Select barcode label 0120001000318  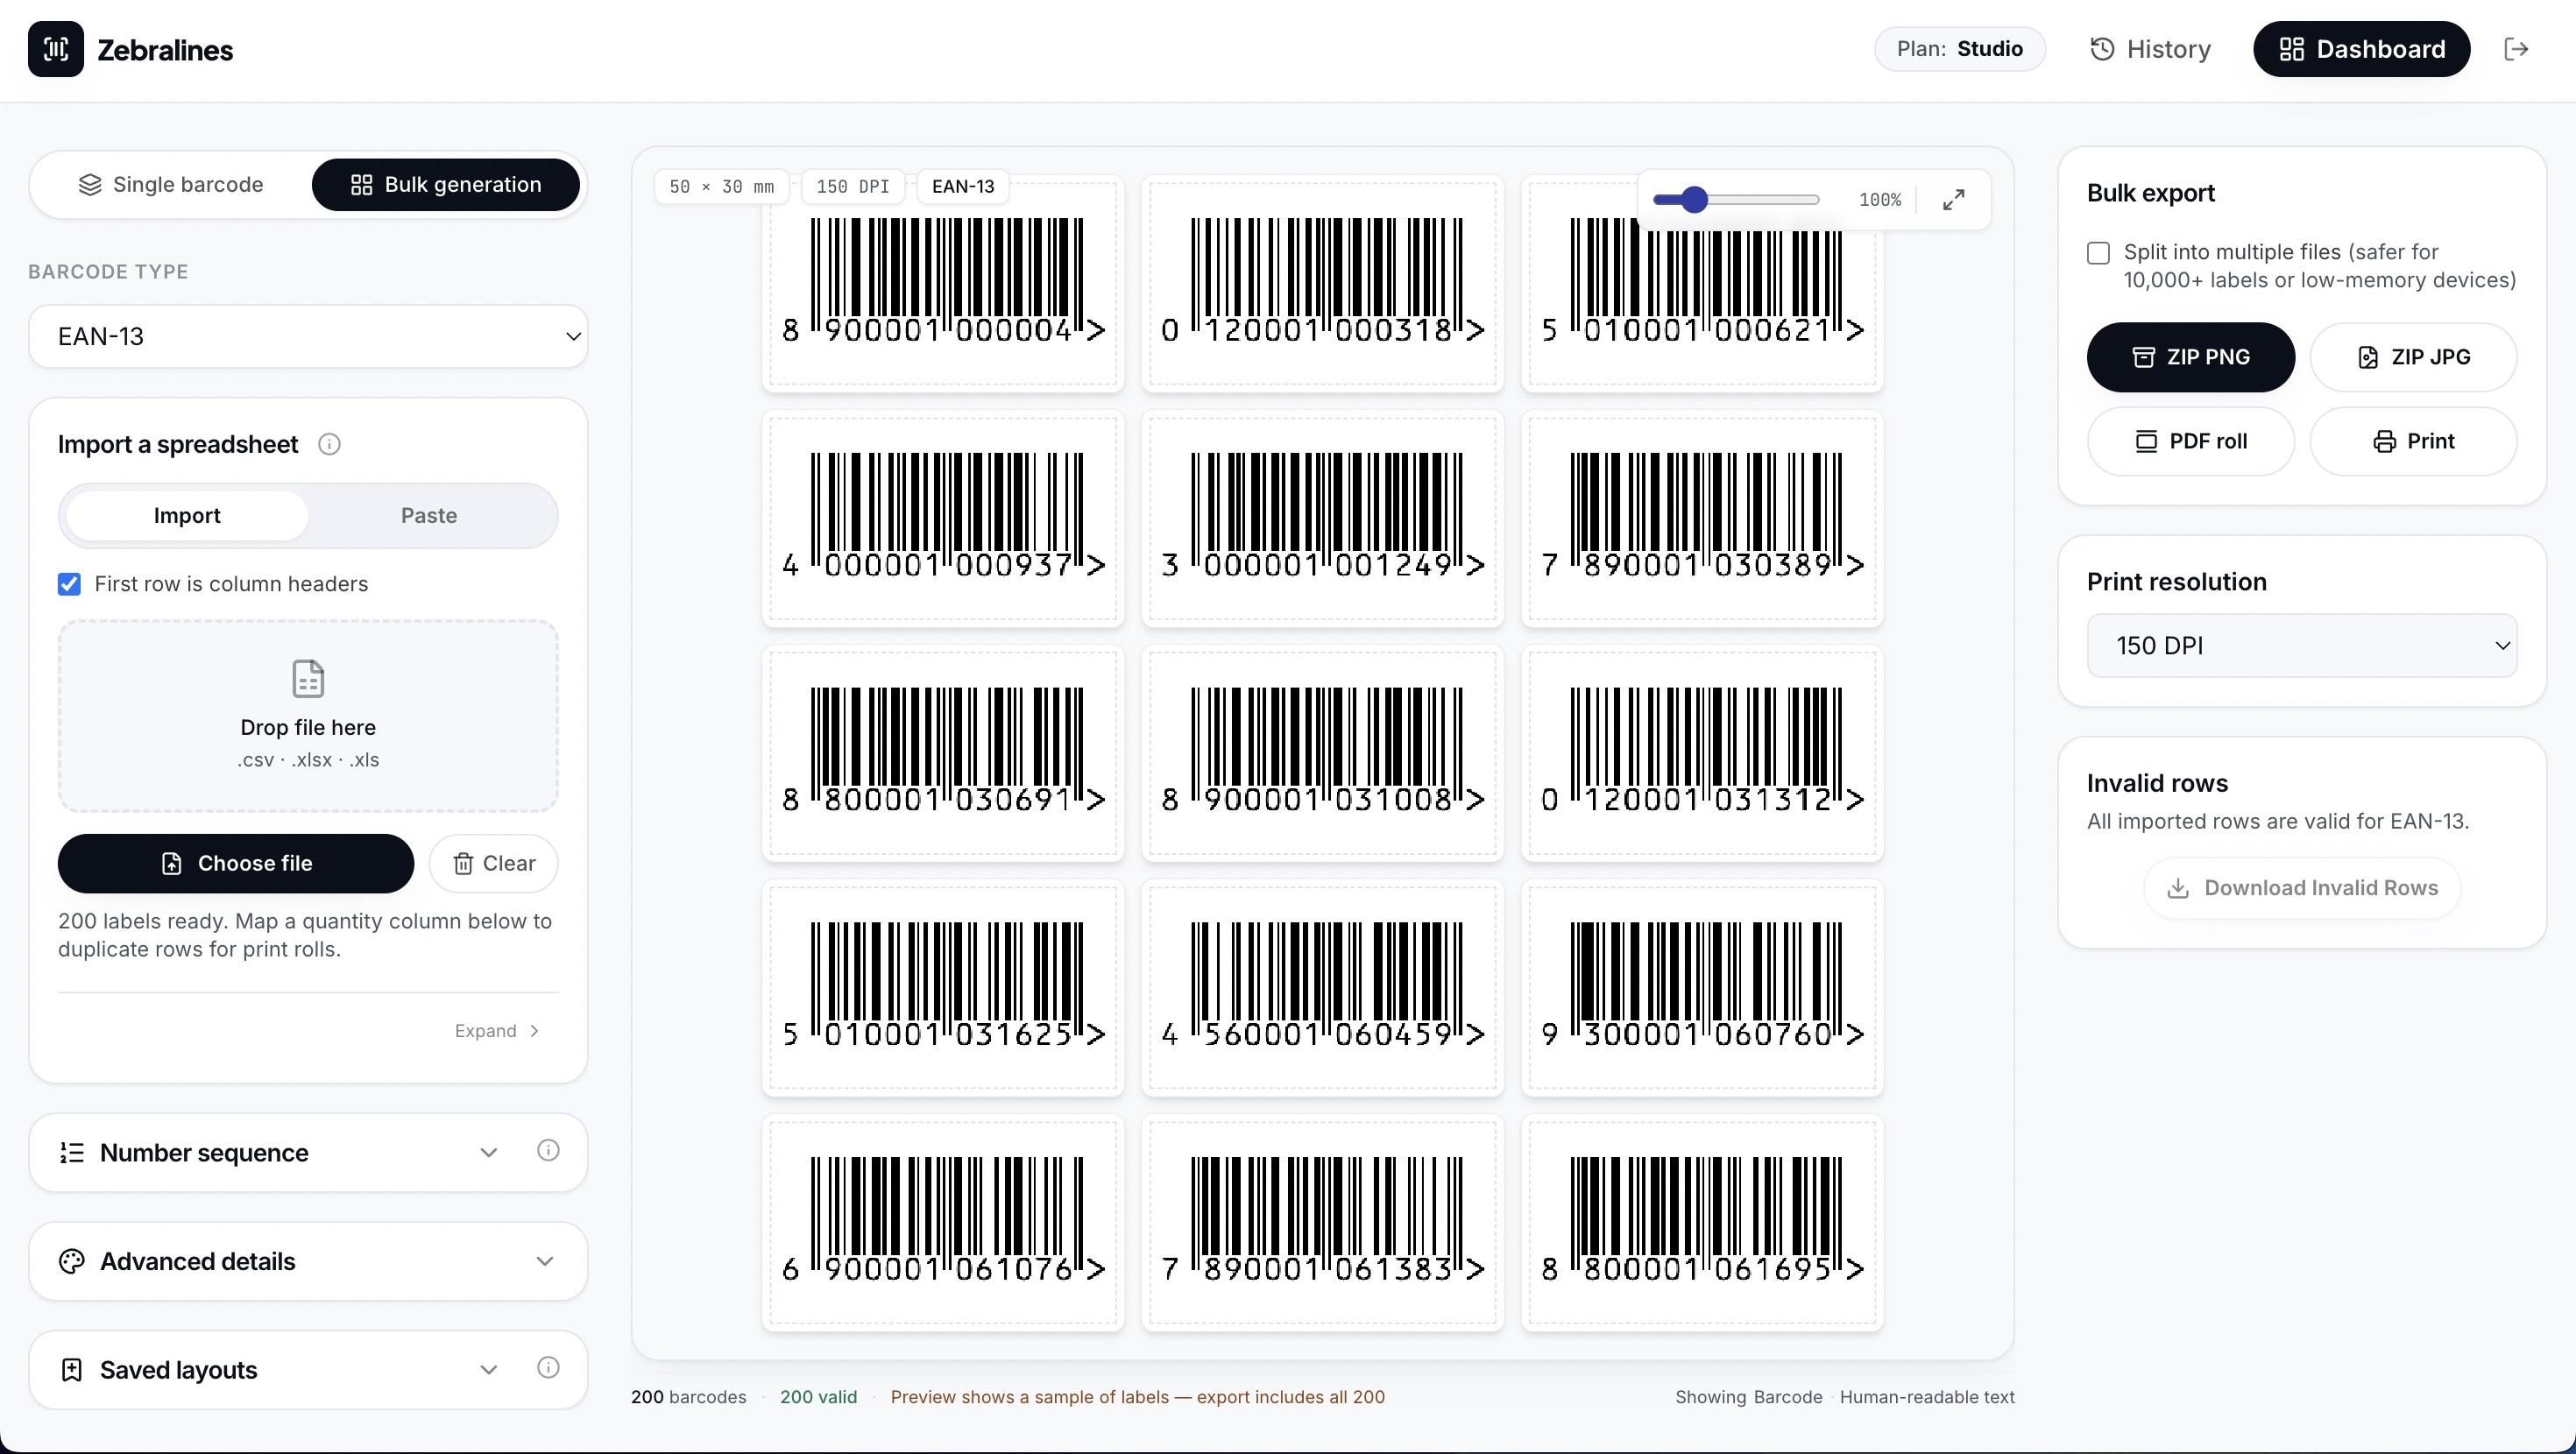click(1322, 284)
